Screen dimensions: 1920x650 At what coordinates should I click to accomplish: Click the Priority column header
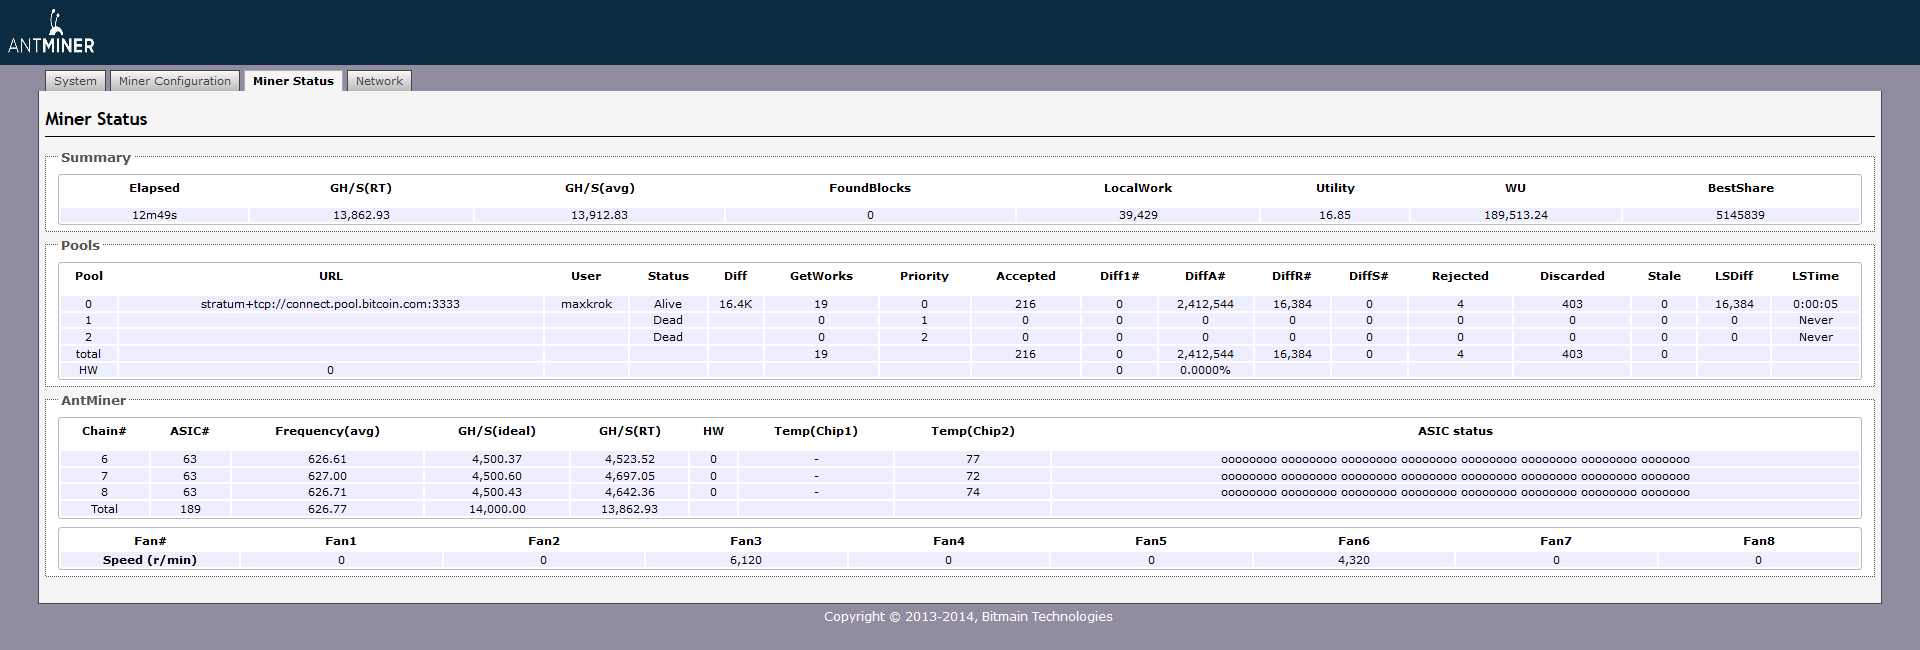tap(924, 276)
